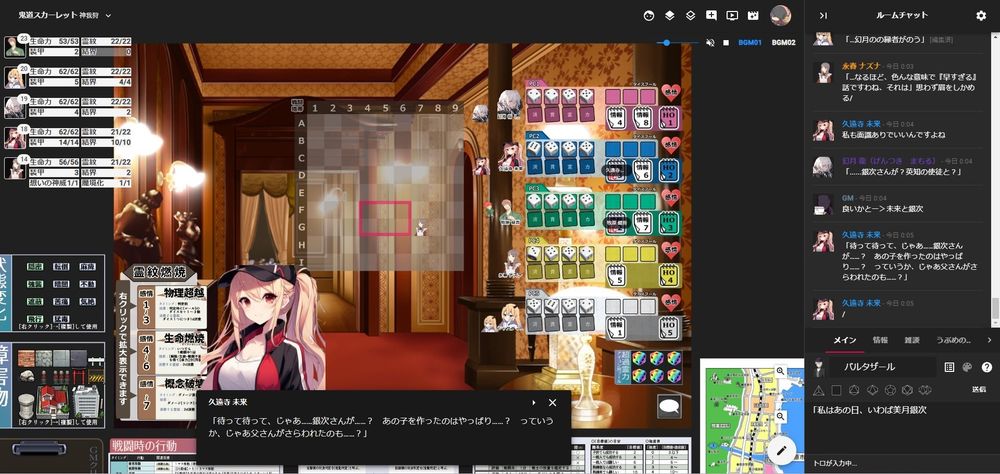The image size is (1000, 474).
Task: Open the user profile avatar menu
Action: (781, 15)
